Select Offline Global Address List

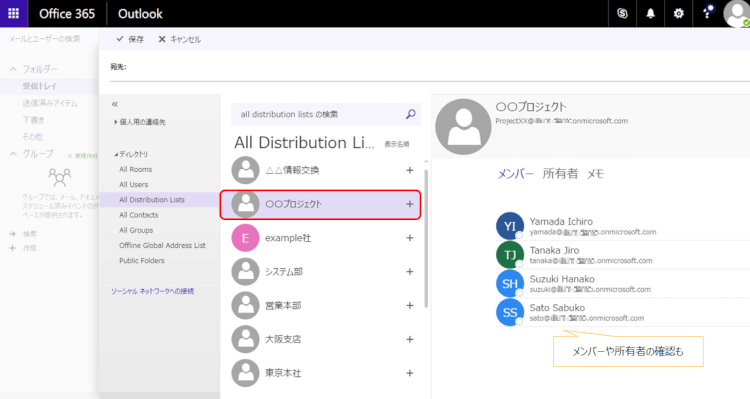coord(162,245)
